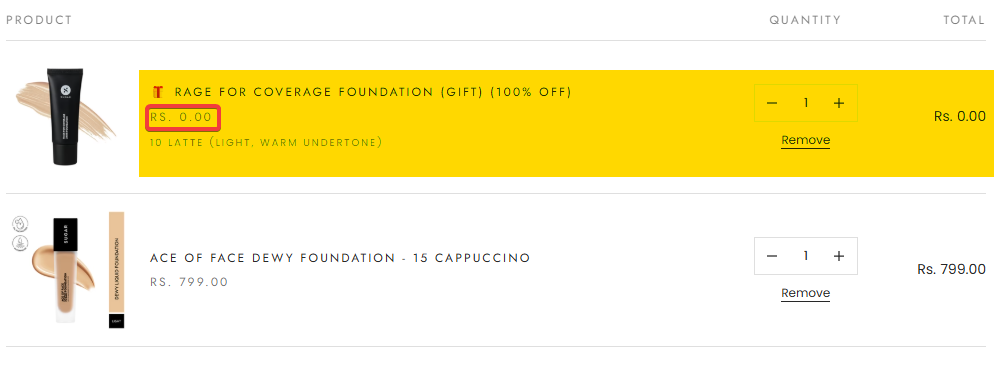
Task: Decrease the Rage For Coverage Foundation quantity
Action: (772, 103)
